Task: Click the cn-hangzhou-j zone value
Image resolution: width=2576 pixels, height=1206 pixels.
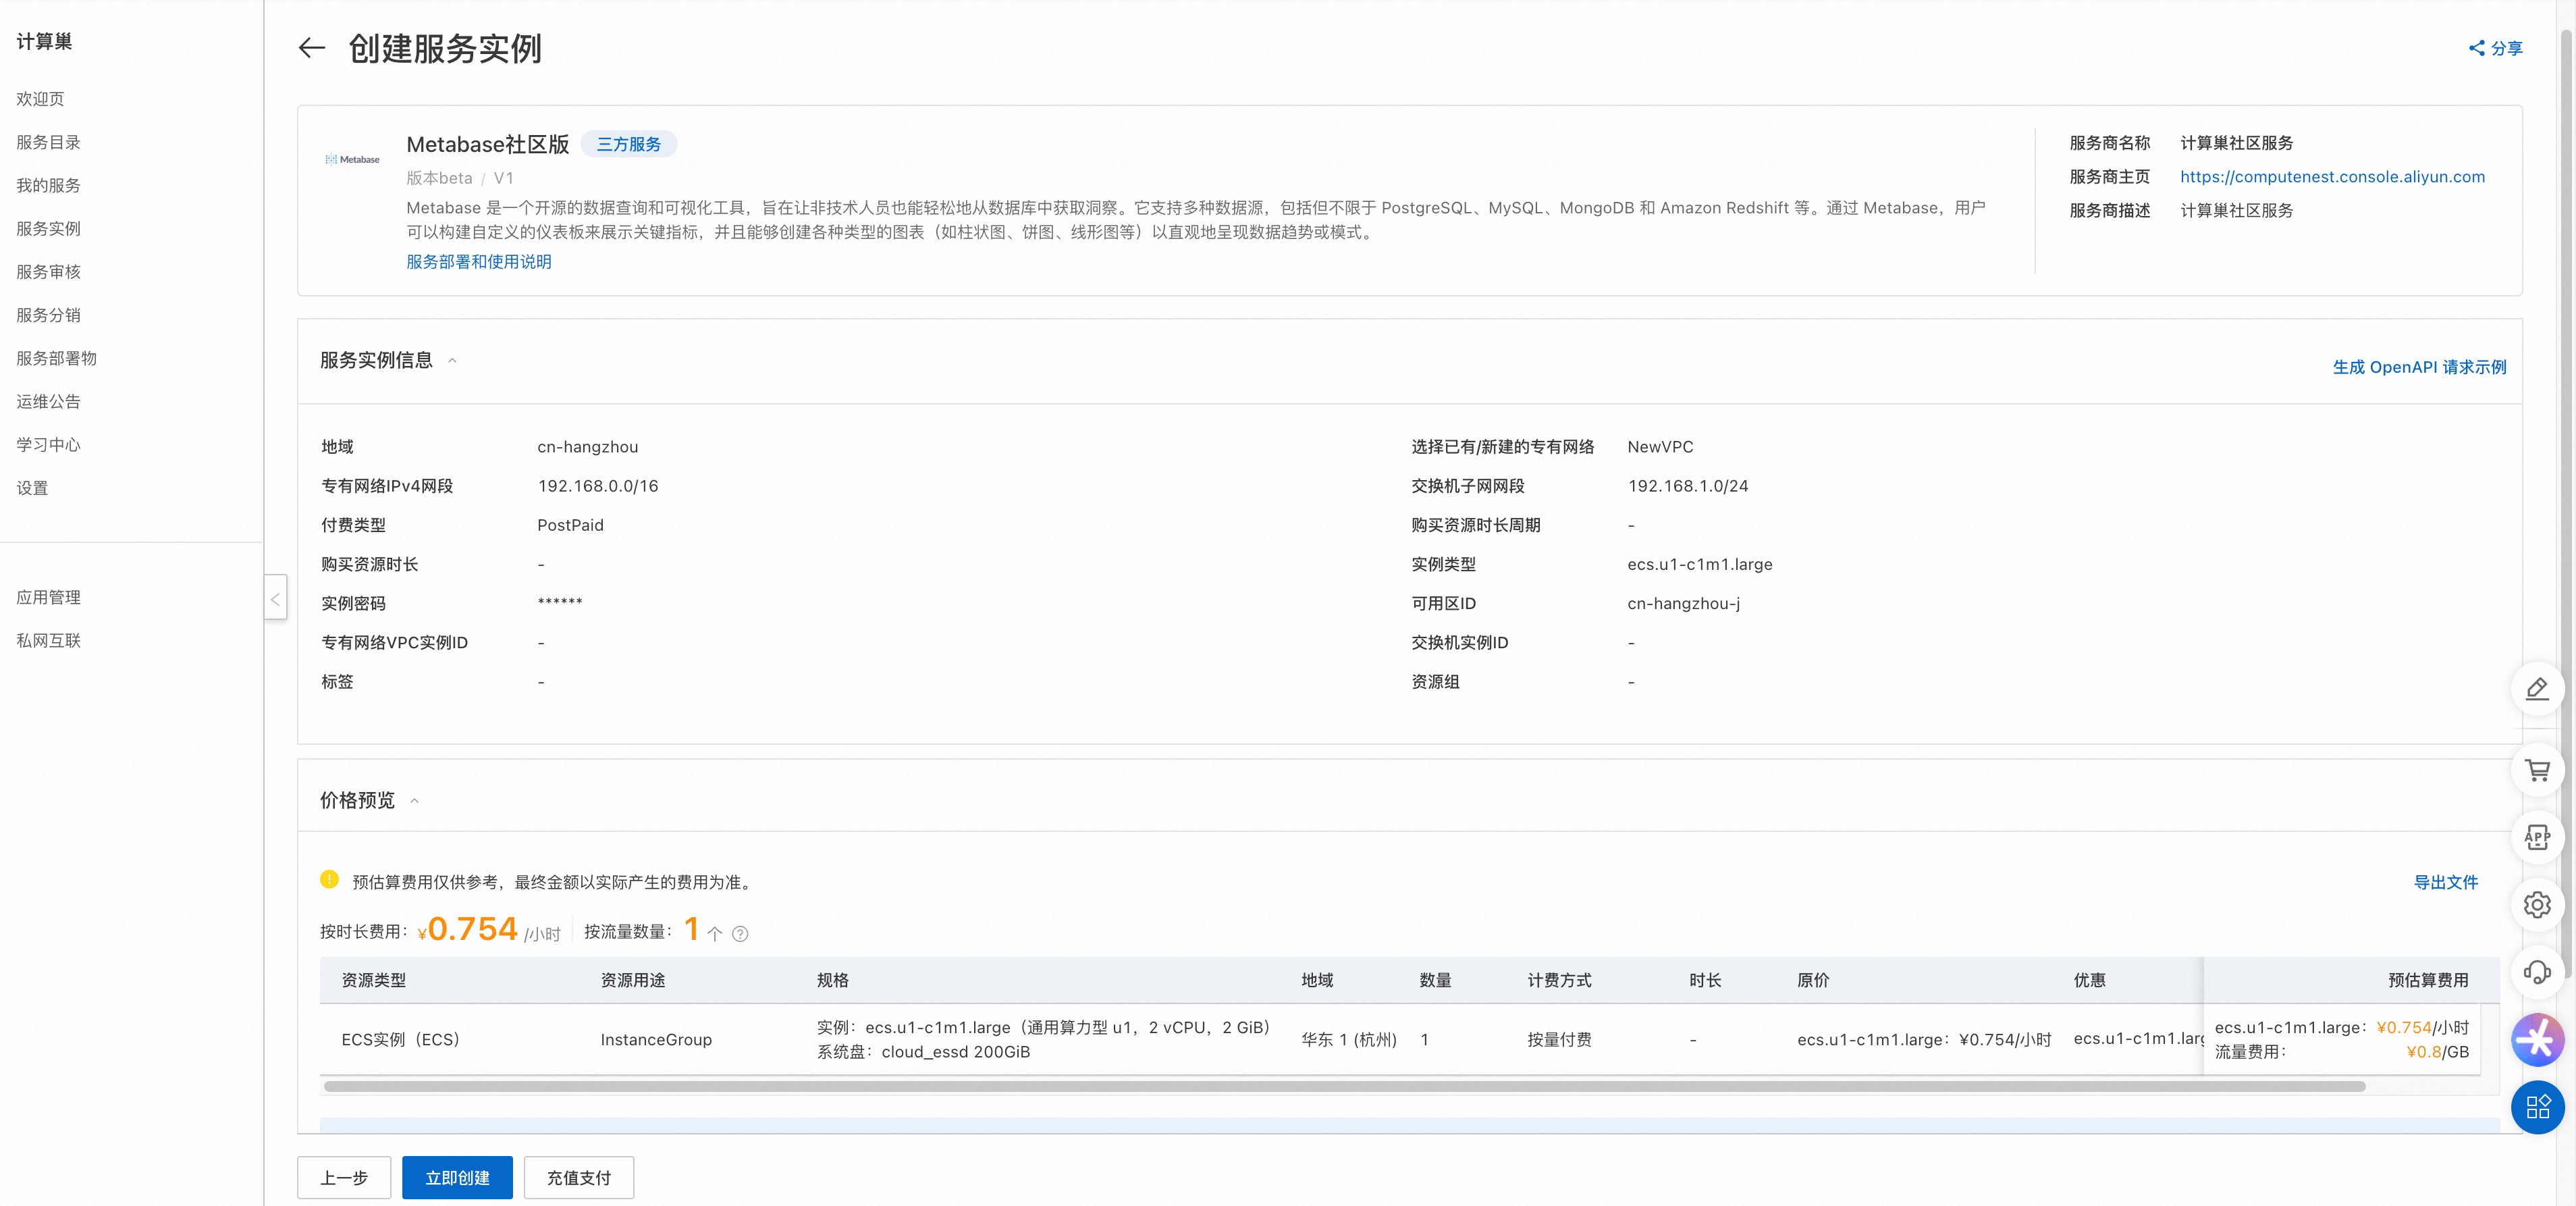Action: coord(1683,603)
